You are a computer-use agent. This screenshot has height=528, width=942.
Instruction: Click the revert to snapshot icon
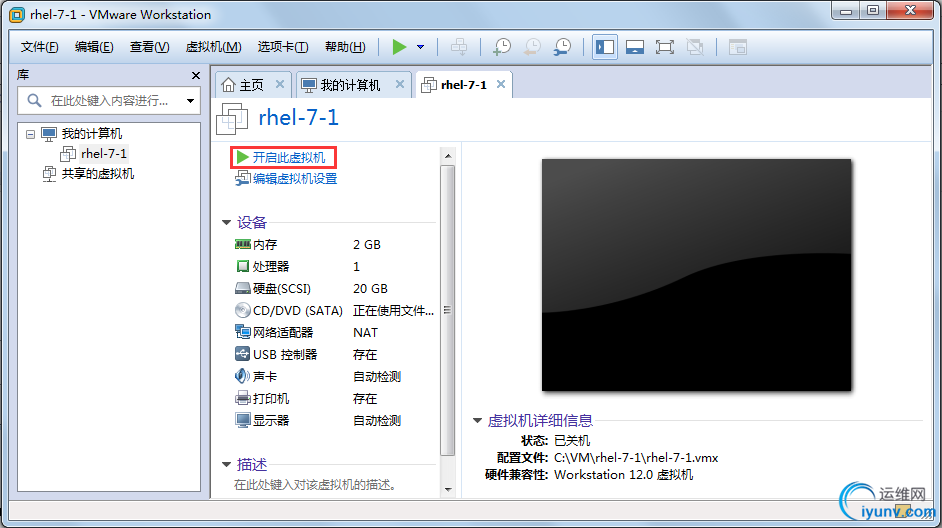tap(532, 47)
